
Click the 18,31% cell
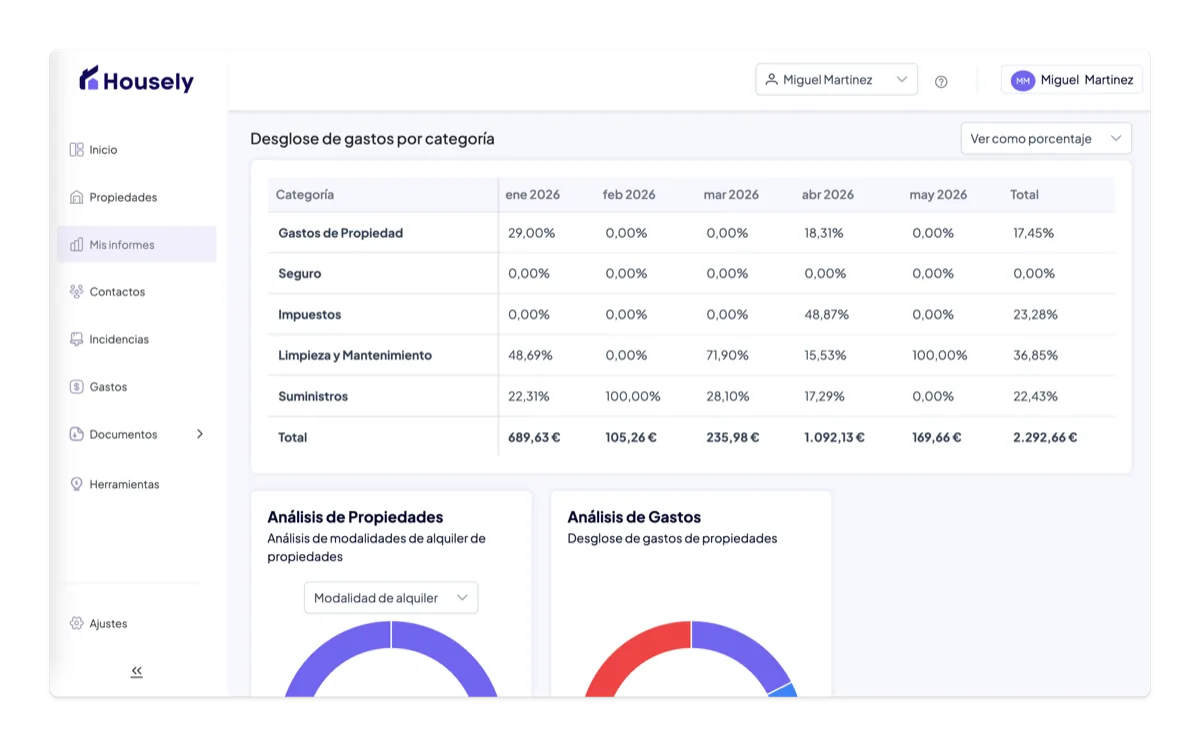(823, 233)
